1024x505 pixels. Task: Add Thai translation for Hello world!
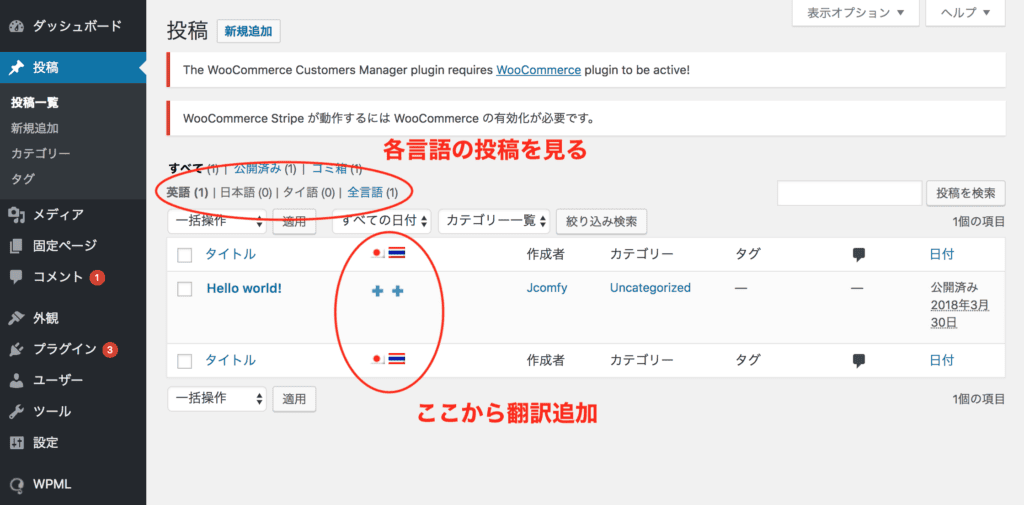coord(397,291)
